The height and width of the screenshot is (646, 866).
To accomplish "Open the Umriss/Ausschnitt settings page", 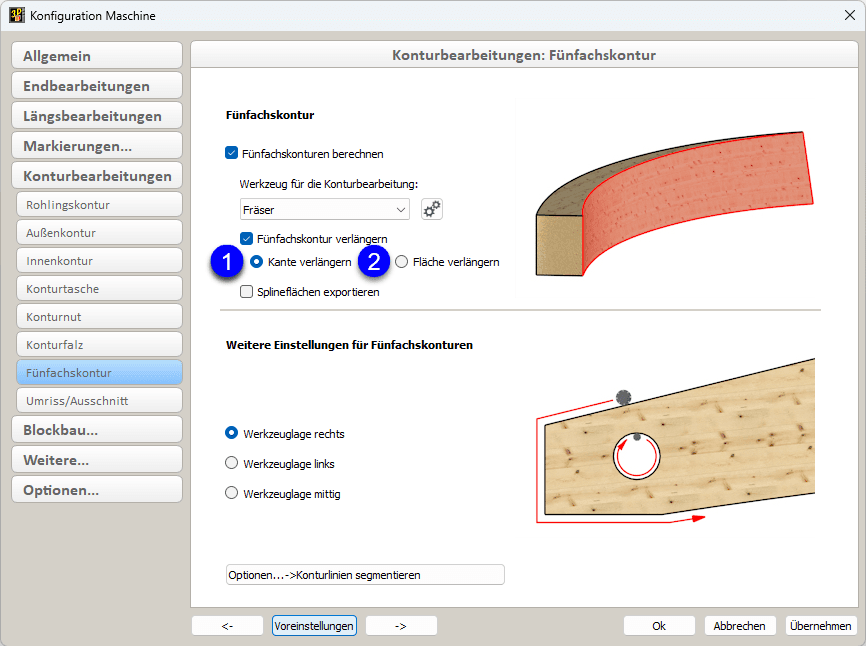I will click(x=96, y=399).
